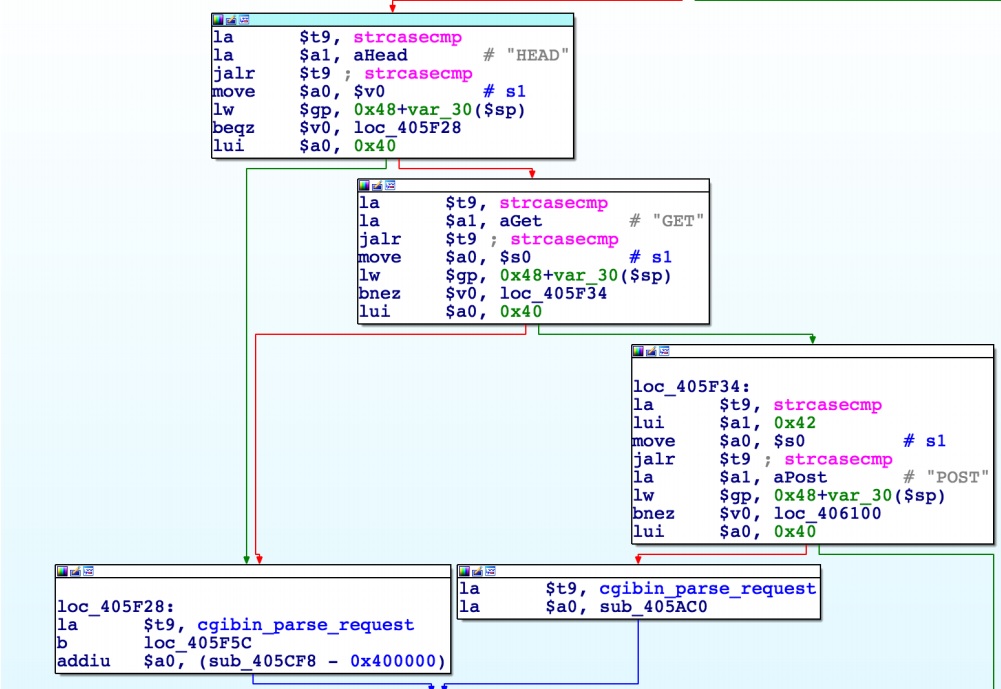Follow the loc_406100 branch target
Viewport: 1001px width, 689px height.
(827, 514)
